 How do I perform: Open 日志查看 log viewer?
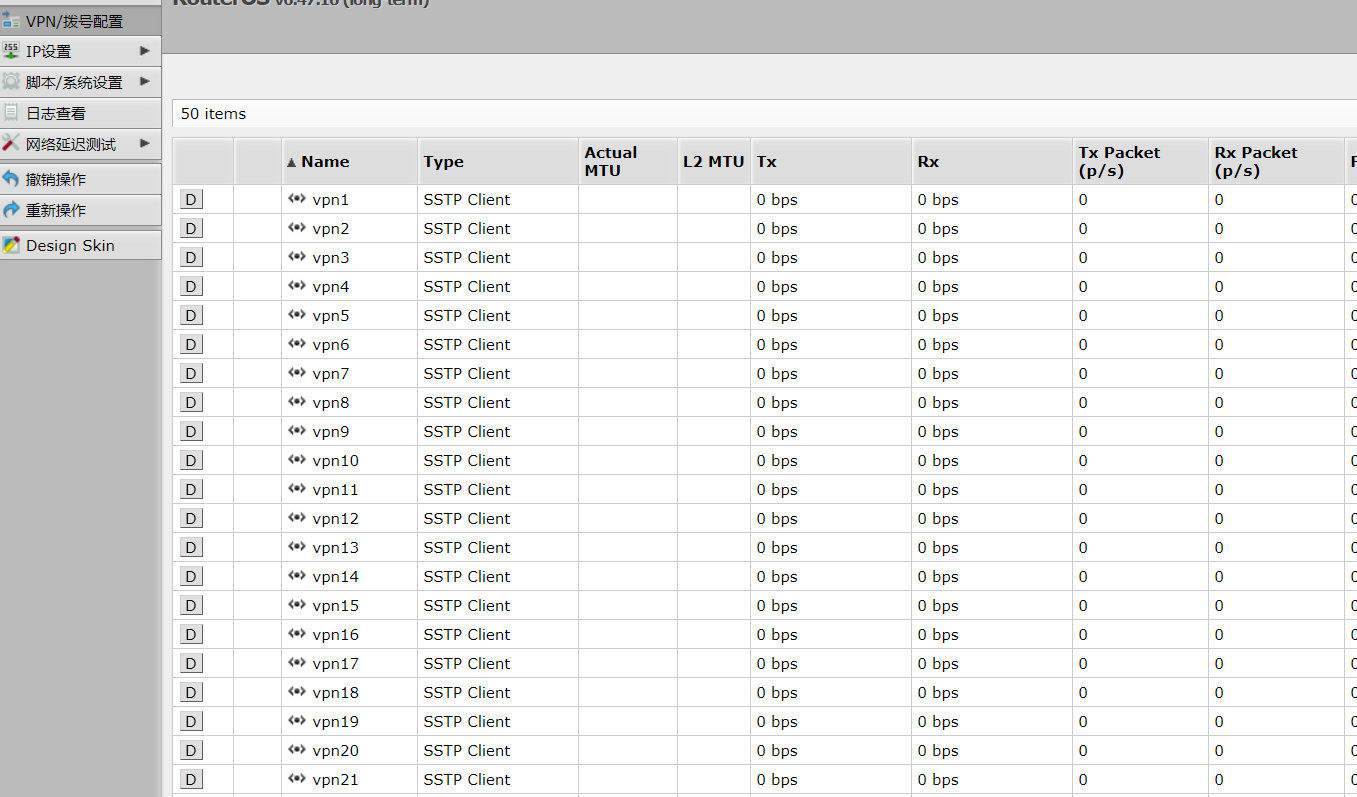[80, 113]
